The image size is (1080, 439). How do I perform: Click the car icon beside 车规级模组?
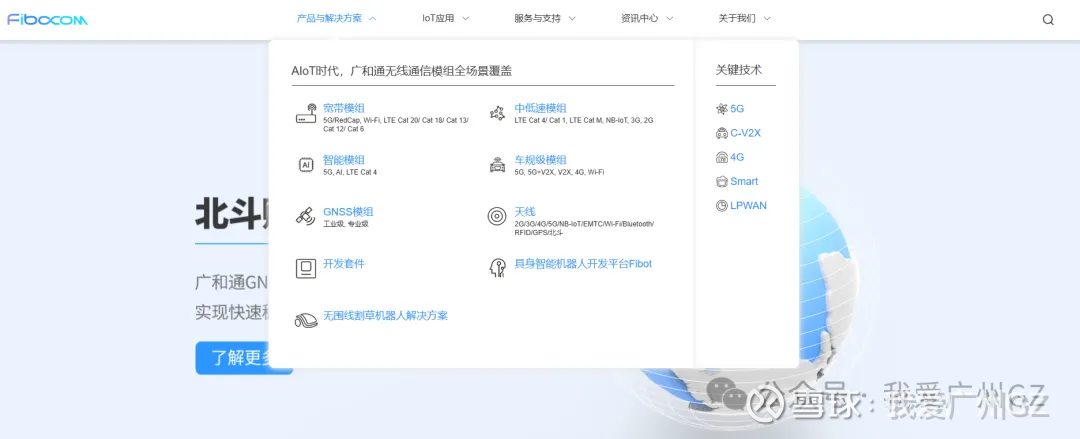[497, 165]
